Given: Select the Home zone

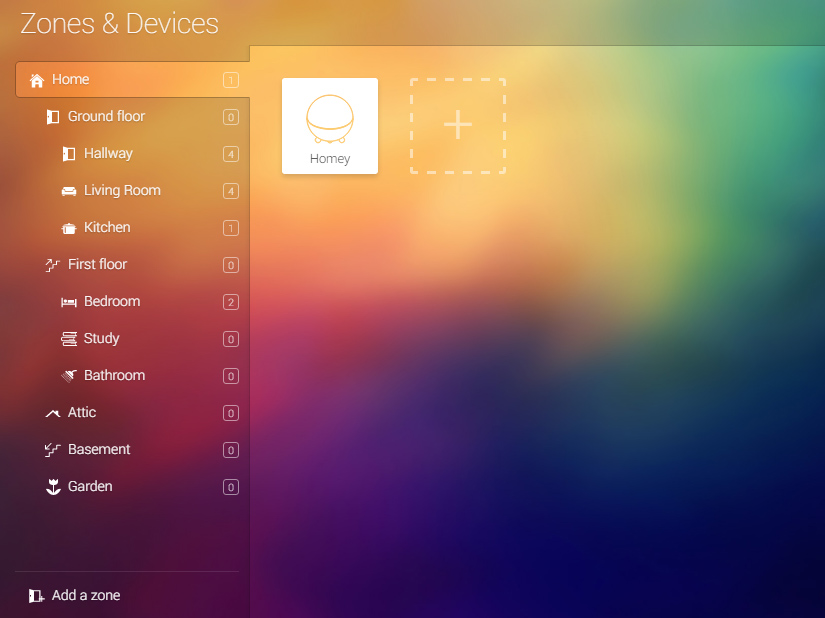Looking at the screenshot, I should pyautogui.click(x=133, y=79).
